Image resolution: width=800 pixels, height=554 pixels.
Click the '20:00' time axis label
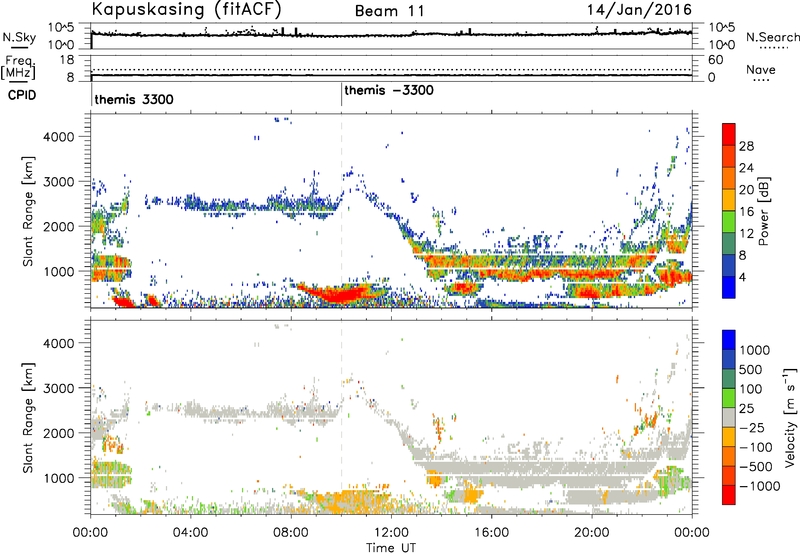pos(592,533)
